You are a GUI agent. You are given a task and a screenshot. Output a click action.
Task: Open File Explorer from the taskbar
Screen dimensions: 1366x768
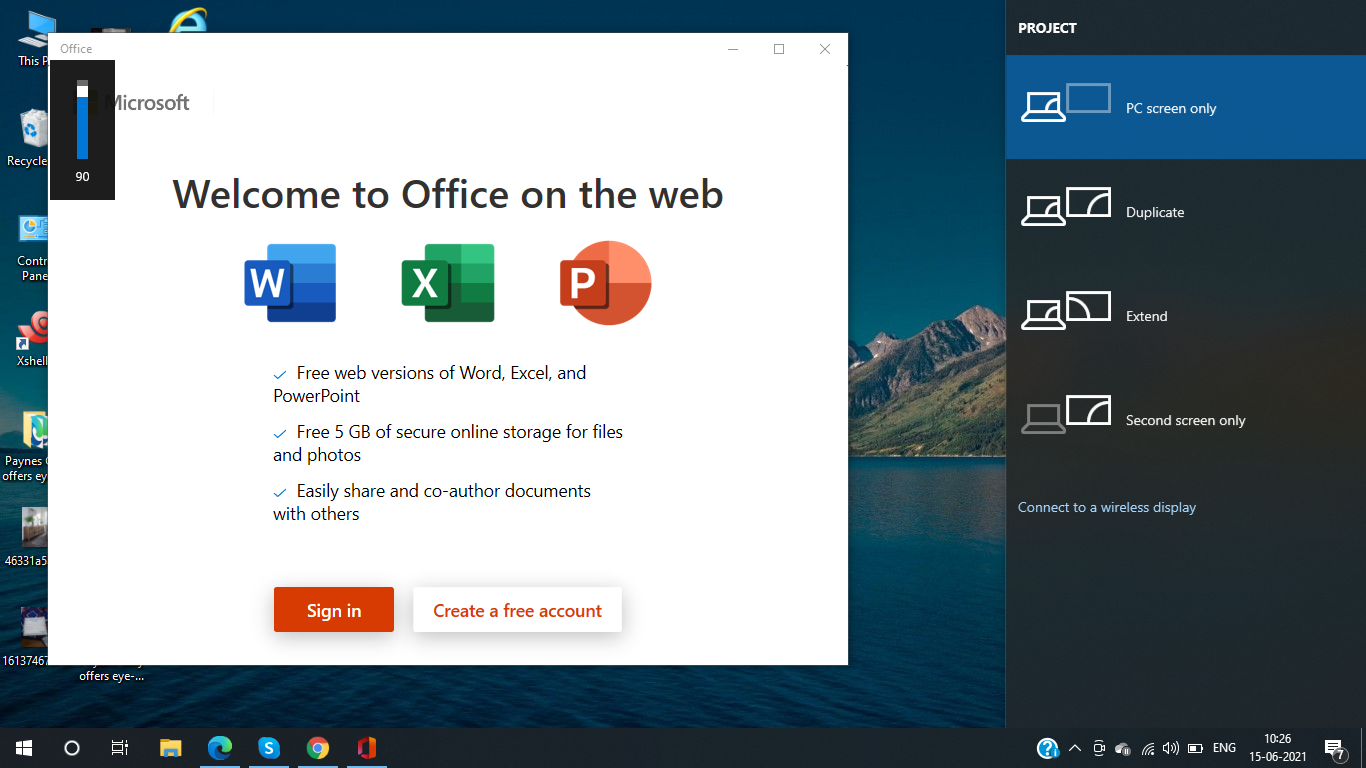pyautogui.click(x=171, y=747)
